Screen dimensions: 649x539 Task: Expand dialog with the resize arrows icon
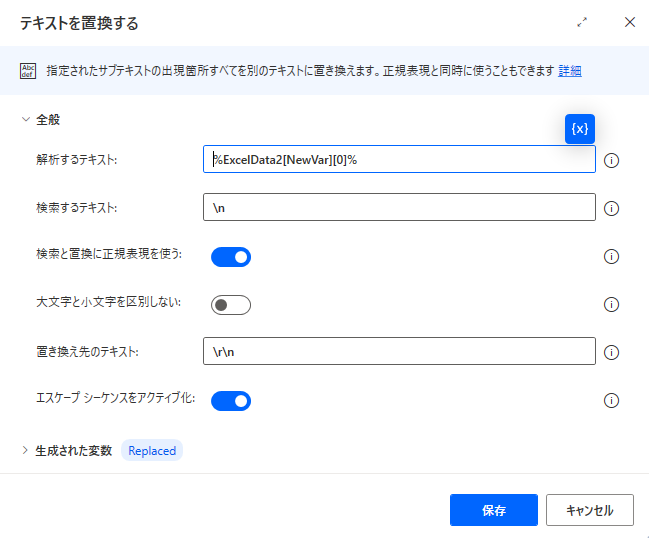point(582,22)
